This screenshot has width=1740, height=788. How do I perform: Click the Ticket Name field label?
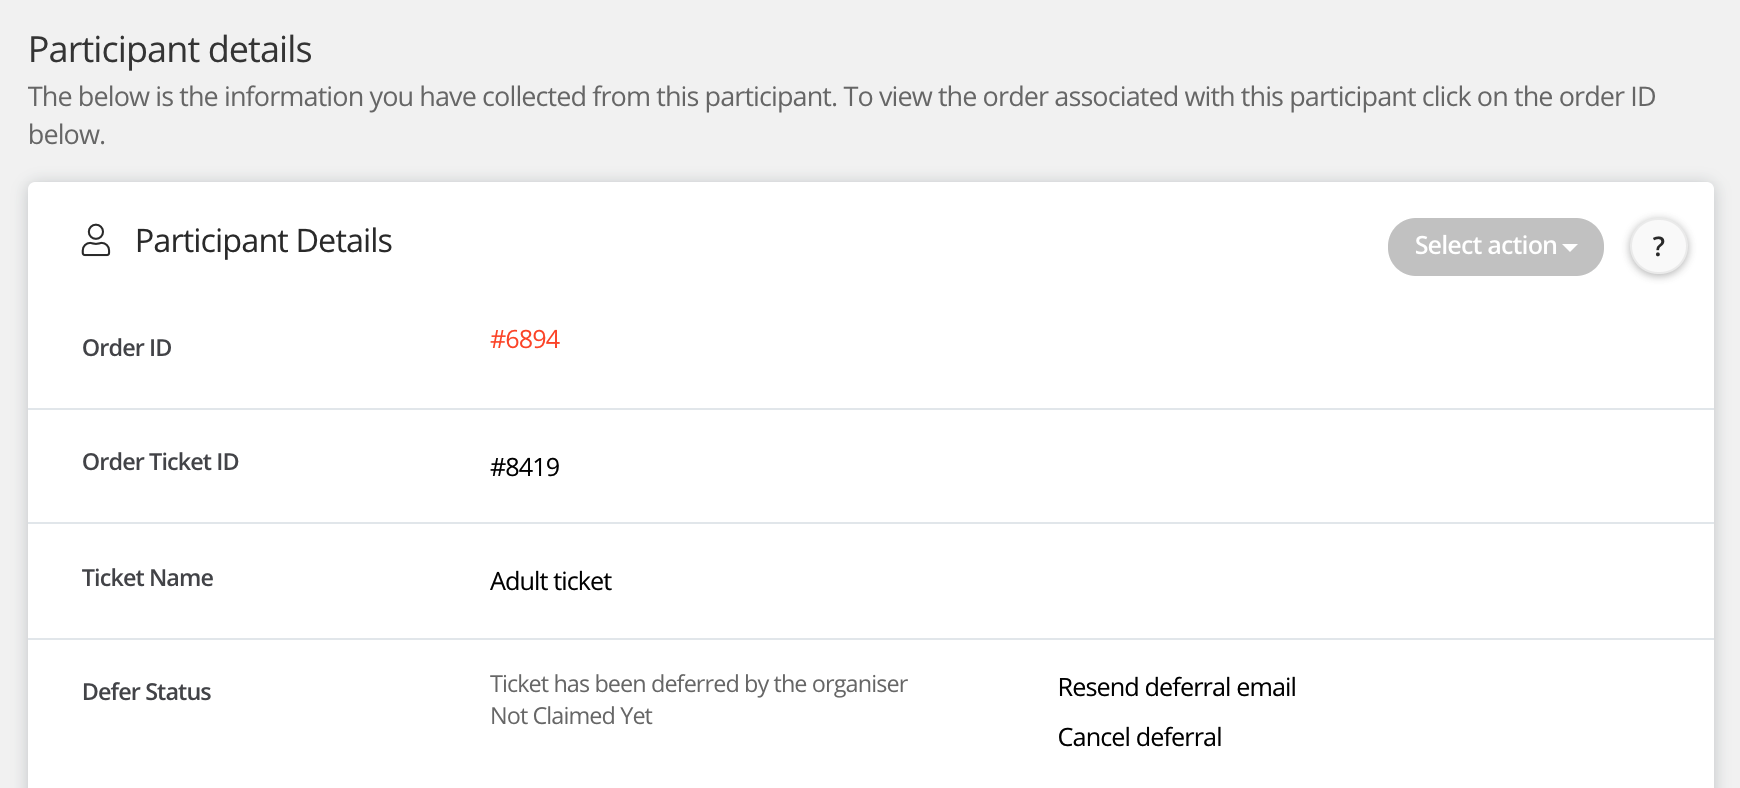pos(147,578)
